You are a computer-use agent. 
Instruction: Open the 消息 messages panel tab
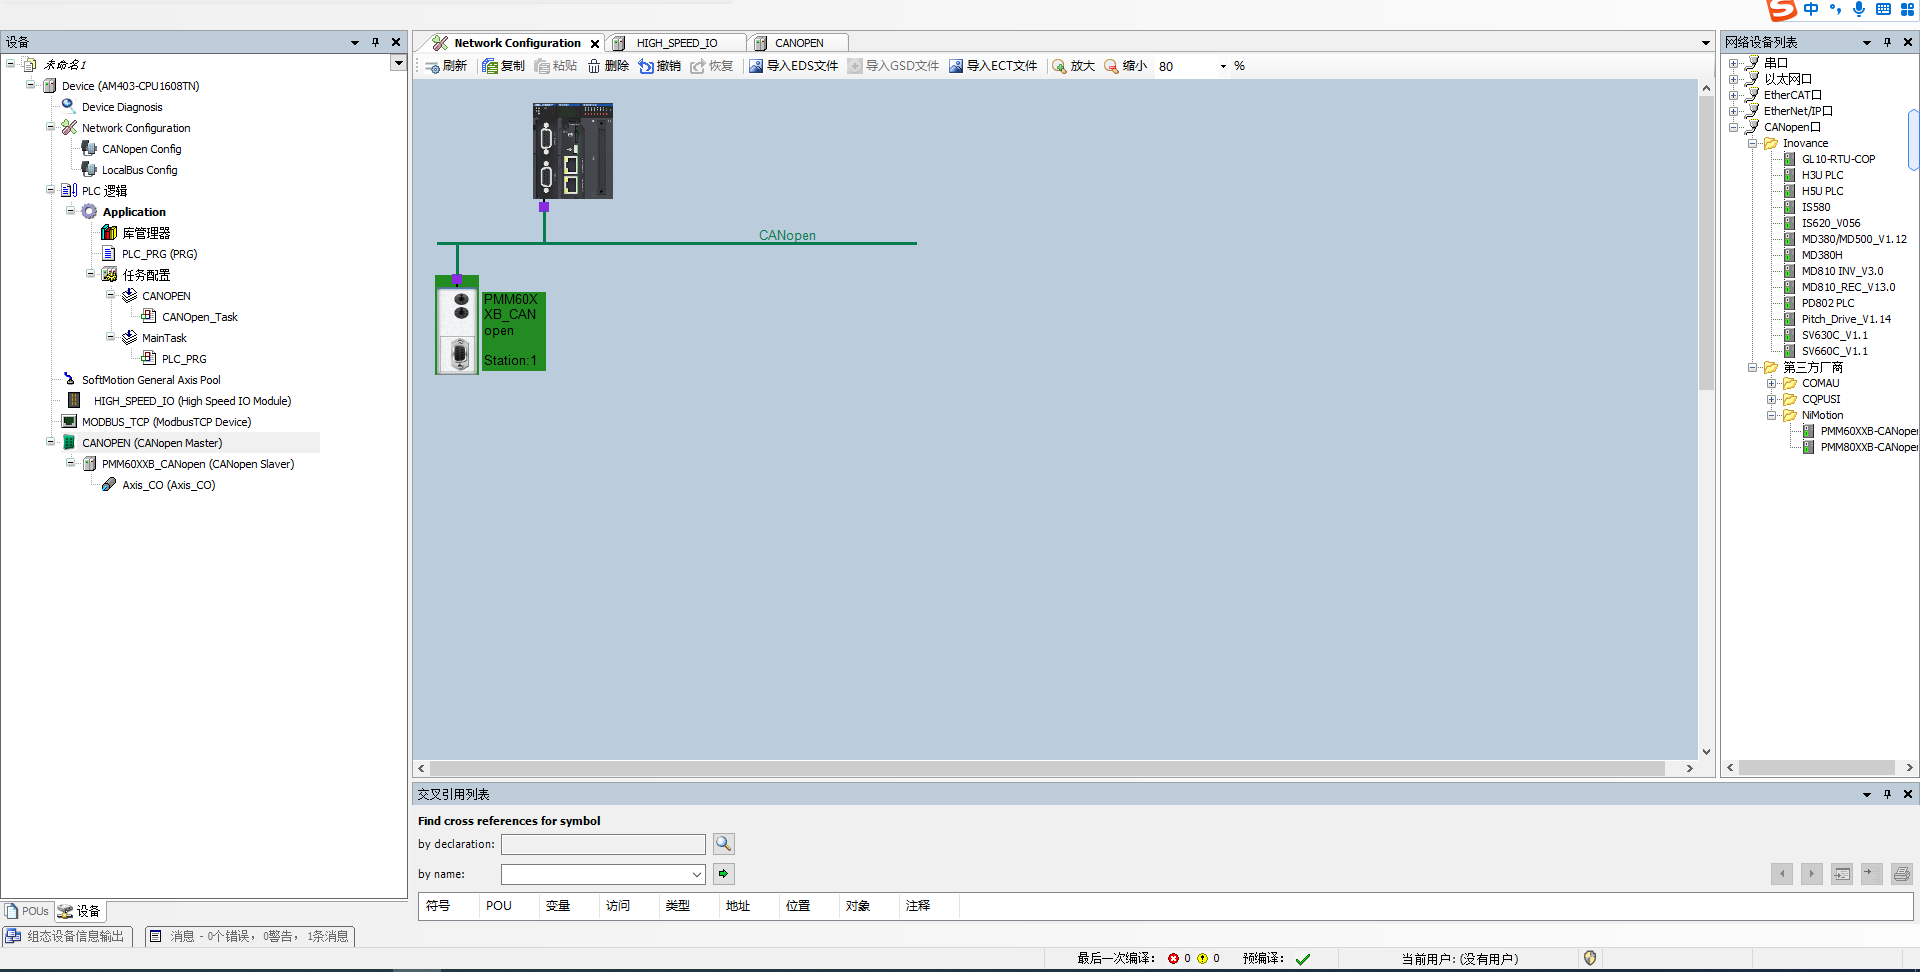coord(249,936)
